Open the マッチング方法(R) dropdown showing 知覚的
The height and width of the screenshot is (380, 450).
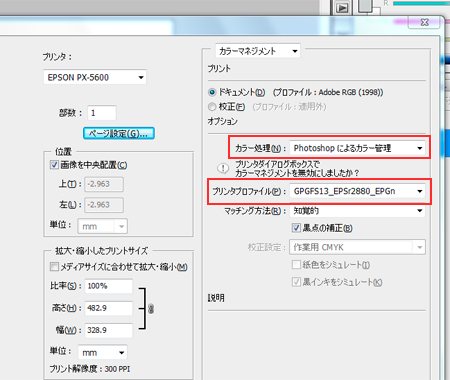pos(358,211)
